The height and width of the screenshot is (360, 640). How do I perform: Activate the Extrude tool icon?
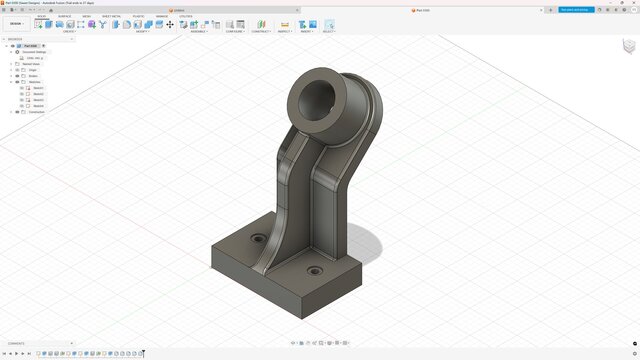coord(49,24)
